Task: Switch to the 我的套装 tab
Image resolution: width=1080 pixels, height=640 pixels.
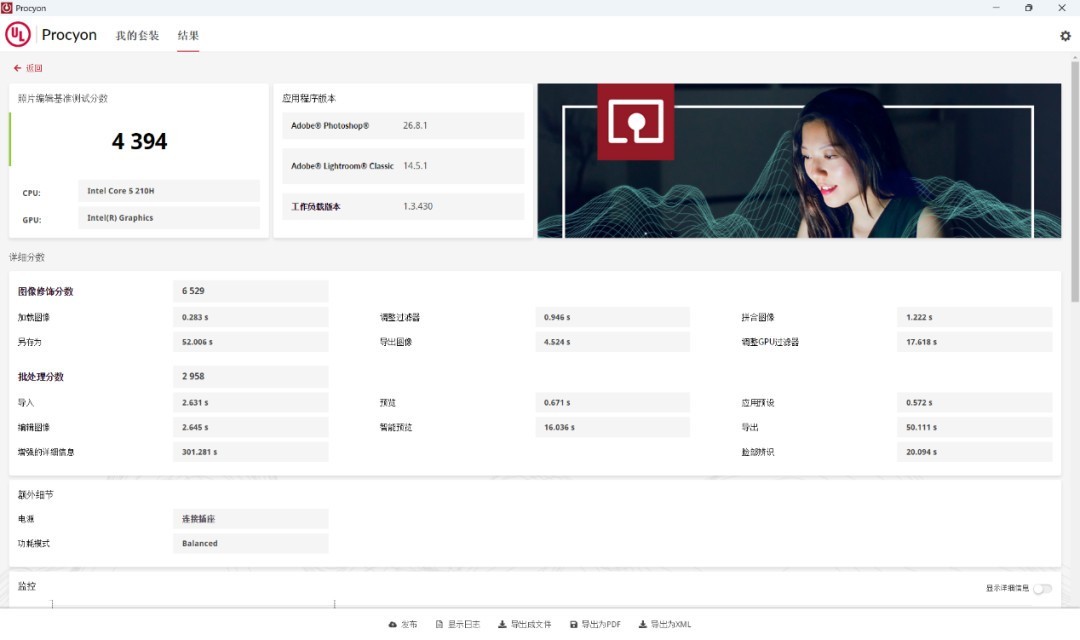Action: tap(137, 36)
